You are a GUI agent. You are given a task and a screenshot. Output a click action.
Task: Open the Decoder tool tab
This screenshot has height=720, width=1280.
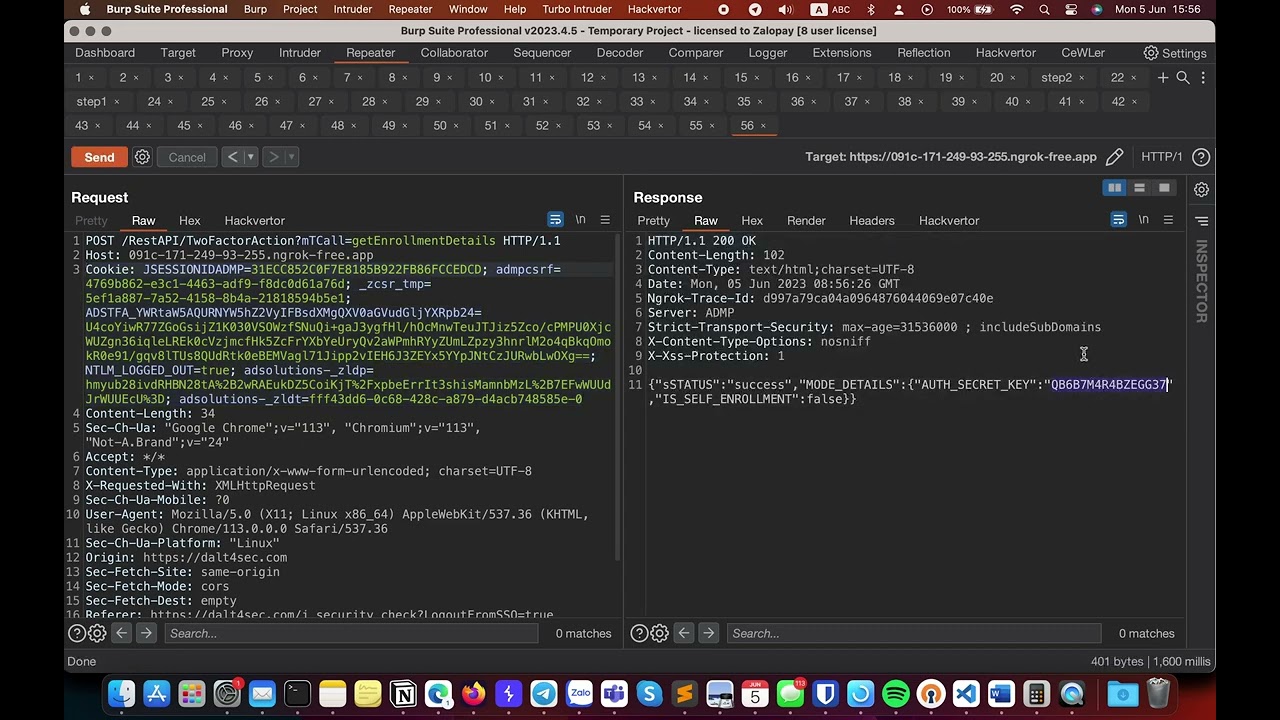620,53
